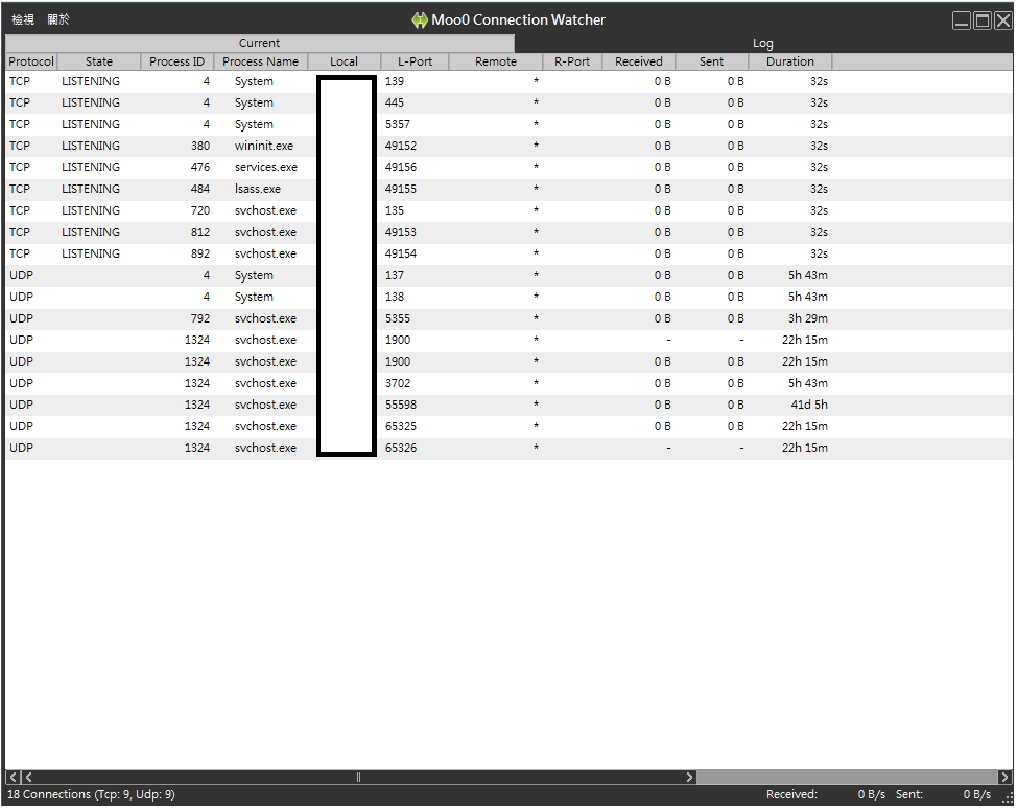1016x808 pixels.
Task: Click the 3h 29m duration value
Action: point(807,318)
